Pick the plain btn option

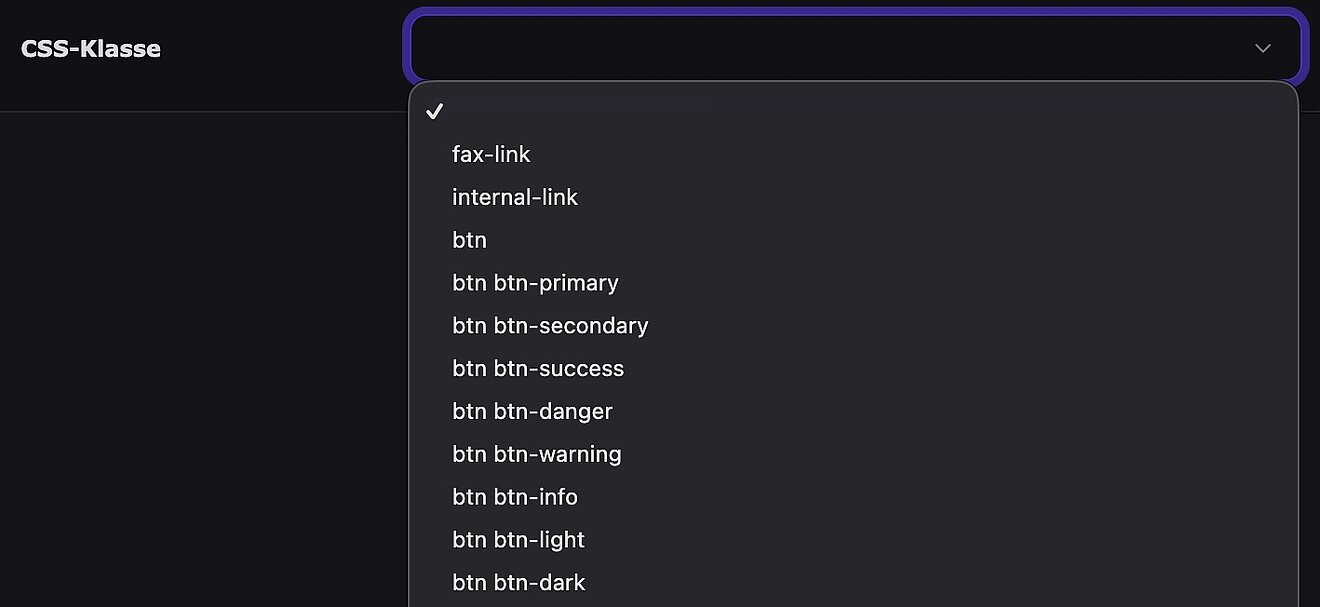pos(469,240)
